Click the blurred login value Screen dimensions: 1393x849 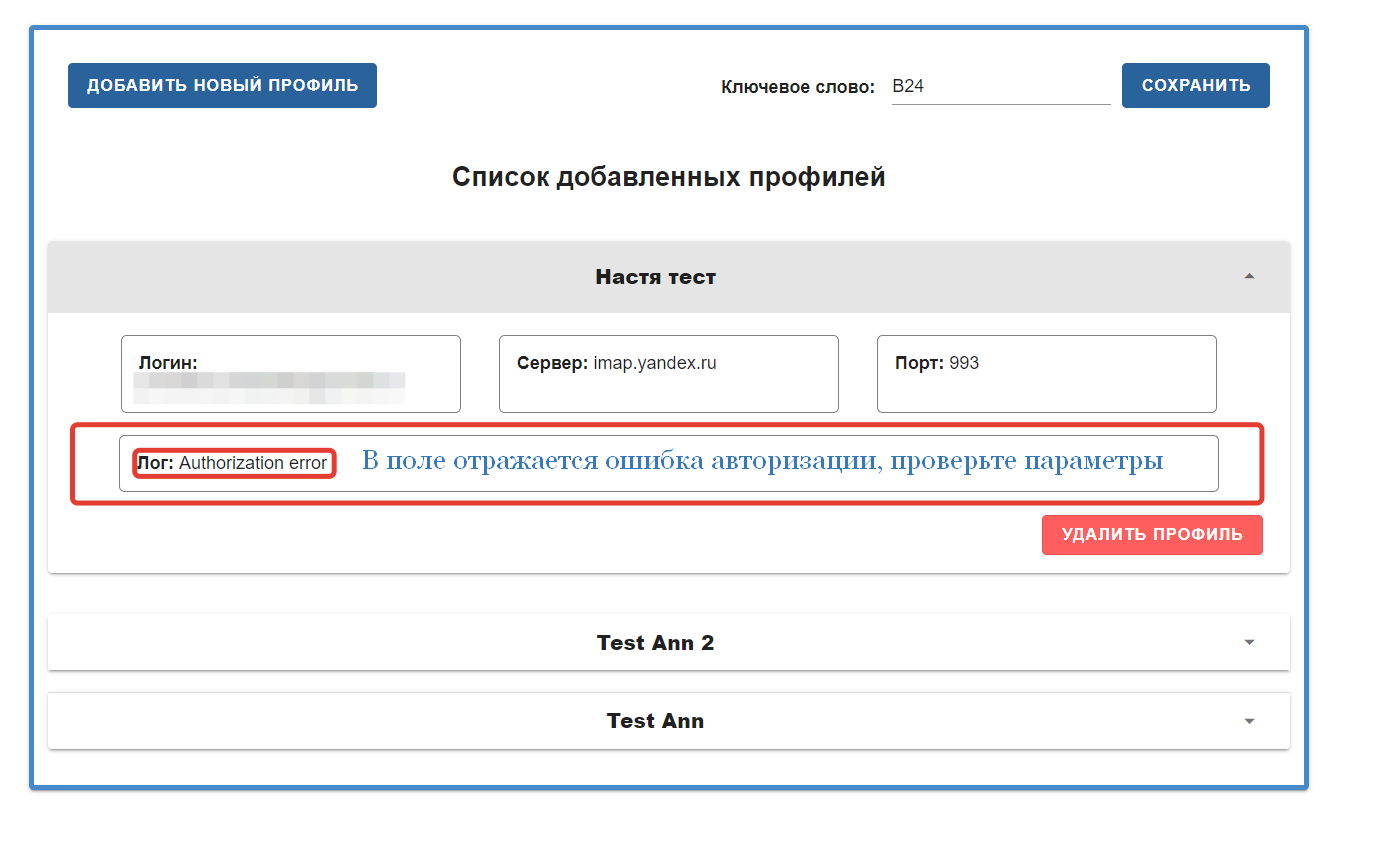[270, 388]
